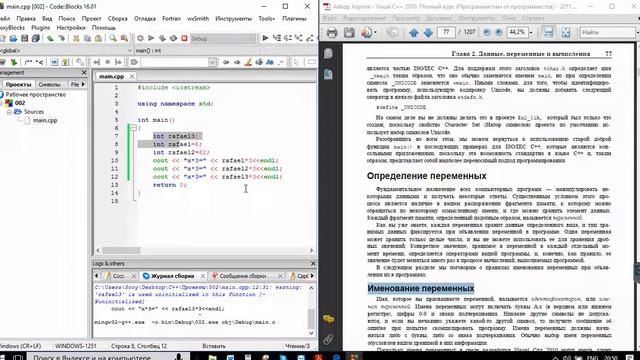Open the wxSmith menu
640x360 pixels.
(198, 18)
